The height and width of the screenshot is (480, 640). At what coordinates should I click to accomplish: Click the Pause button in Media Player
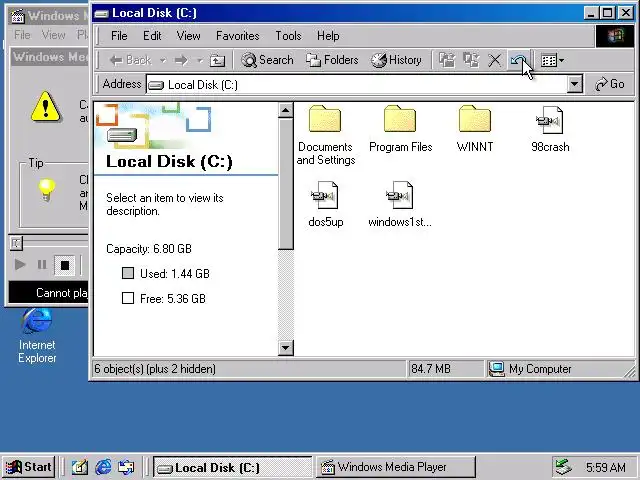tap(42, 265)
